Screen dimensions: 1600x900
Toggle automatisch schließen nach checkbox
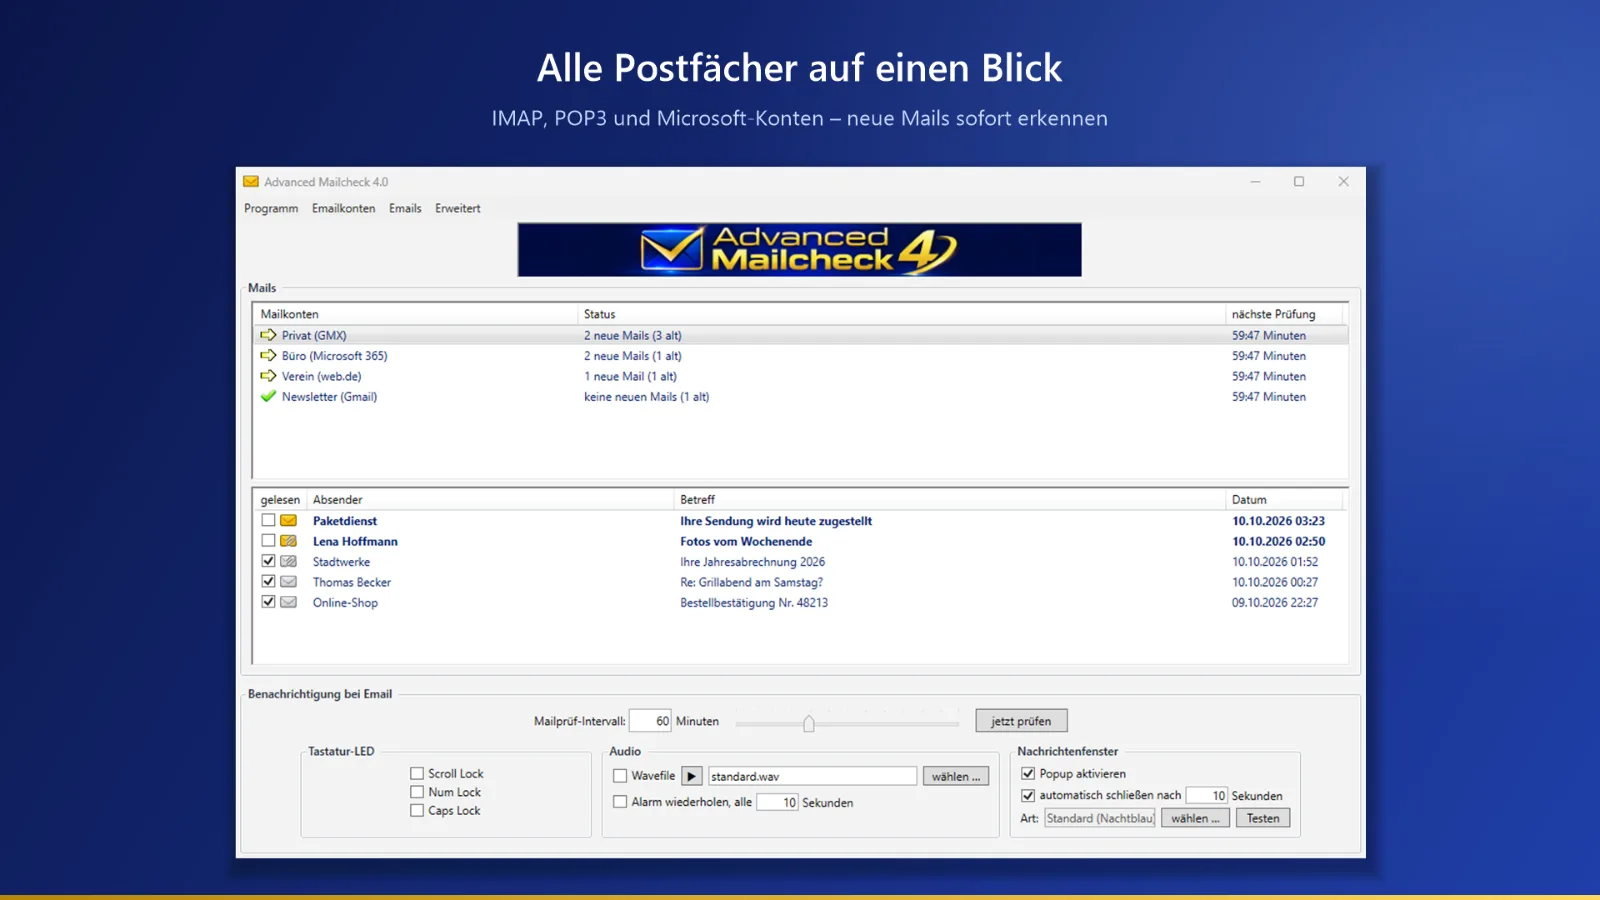pyautogui.click(x=1028, y=795)
